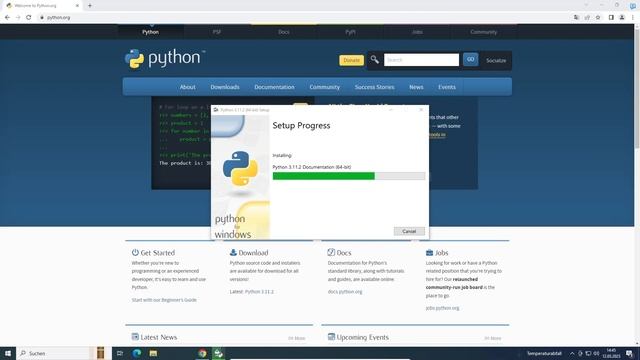Open the About menu item

point(188,87)
